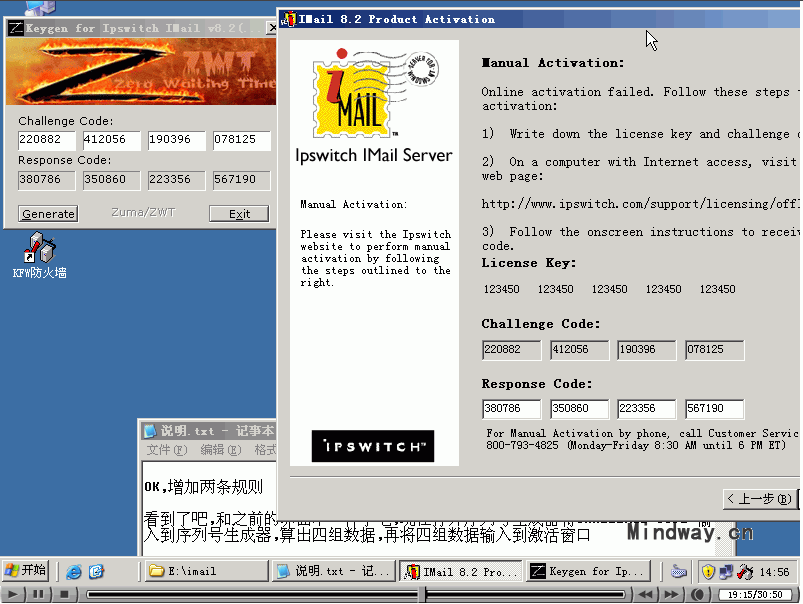
Task: Click the keyboard input method tray icon
Action: pyautogui.click(x=677, y=571)
